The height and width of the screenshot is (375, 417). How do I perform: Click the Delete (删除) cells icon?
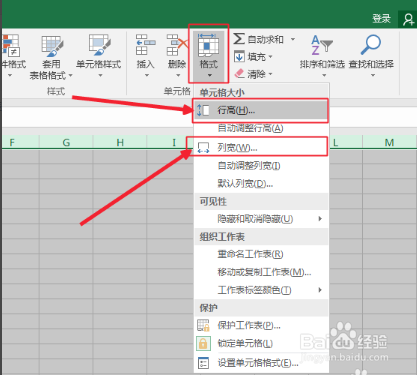point(177,45)
